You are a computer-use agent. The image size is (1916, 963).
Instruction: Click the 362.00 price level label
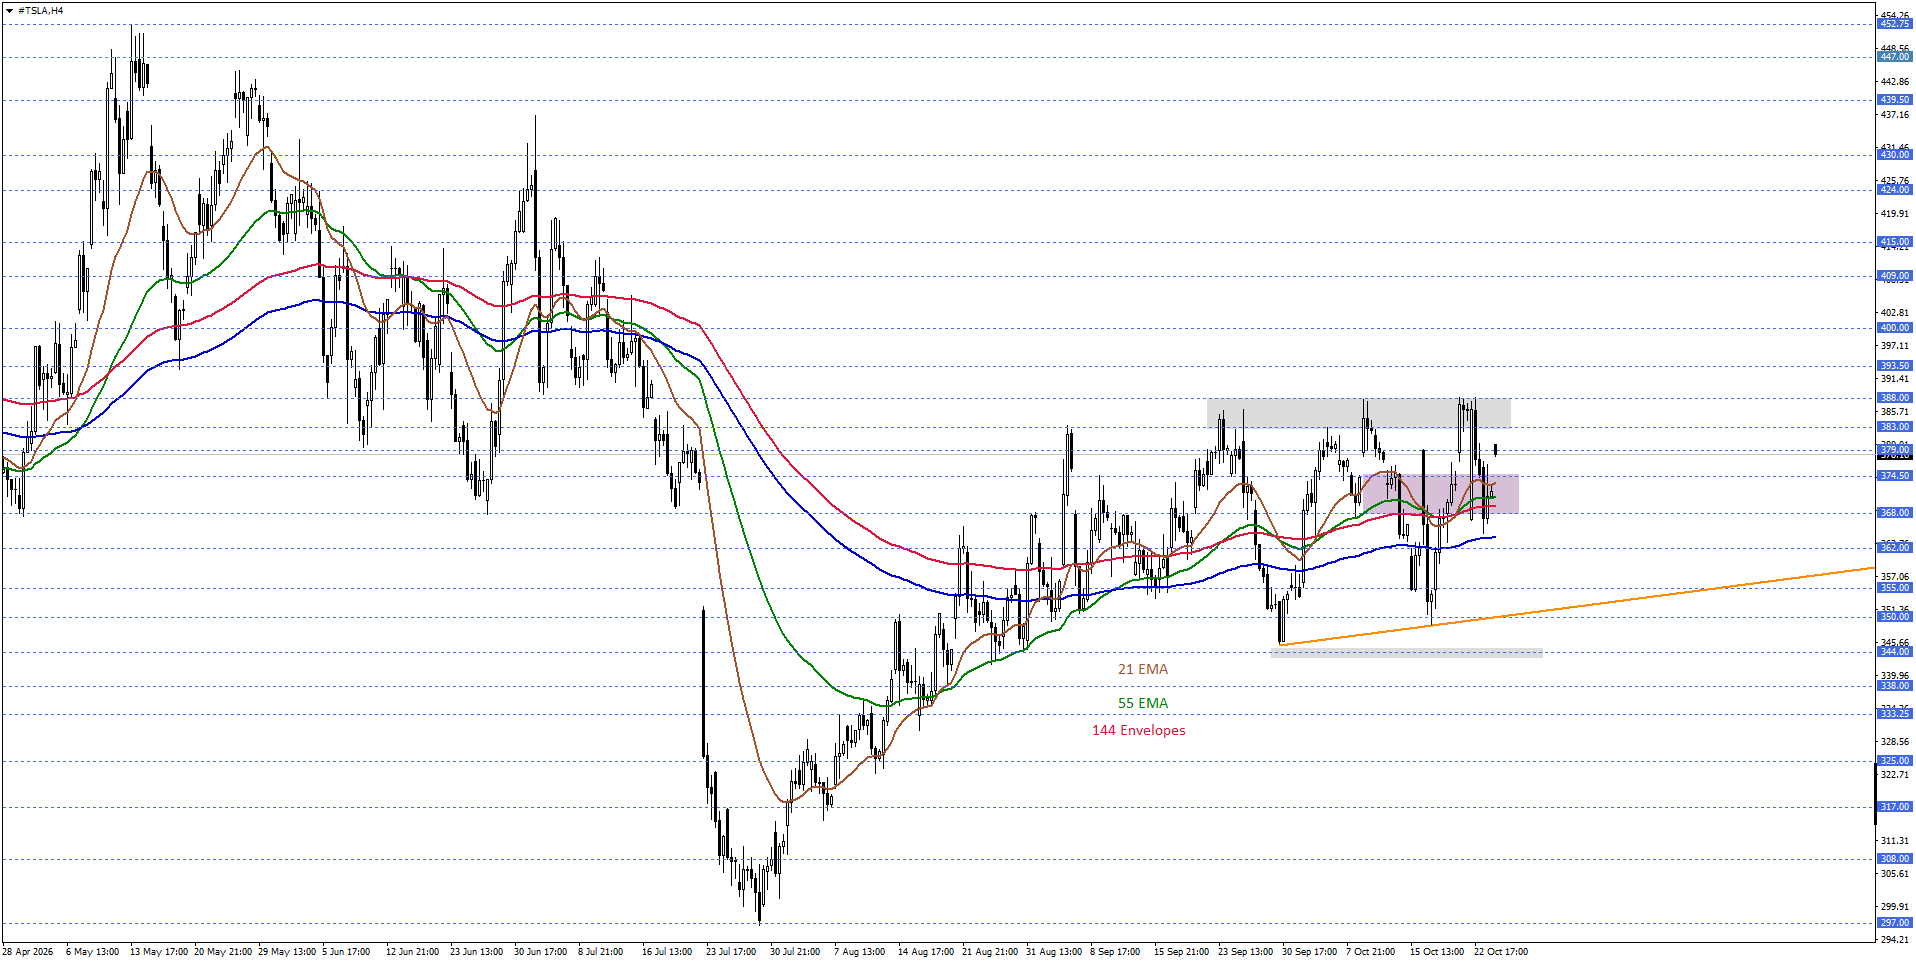[1895, 548]
